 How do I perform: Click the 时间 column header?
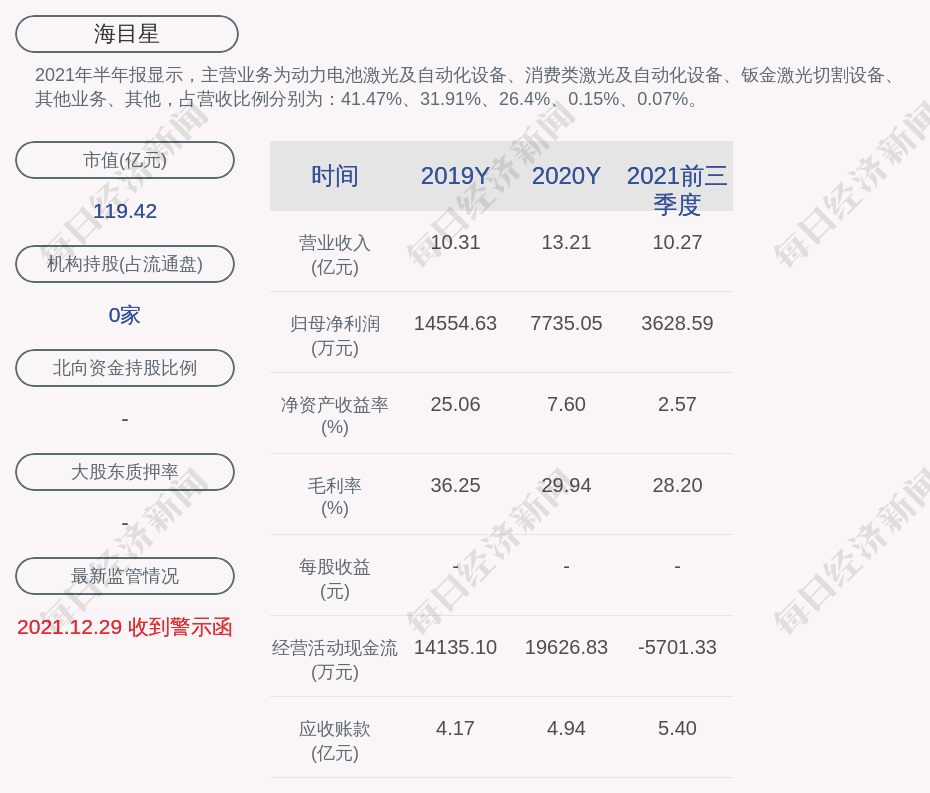(x=335, y=176)
